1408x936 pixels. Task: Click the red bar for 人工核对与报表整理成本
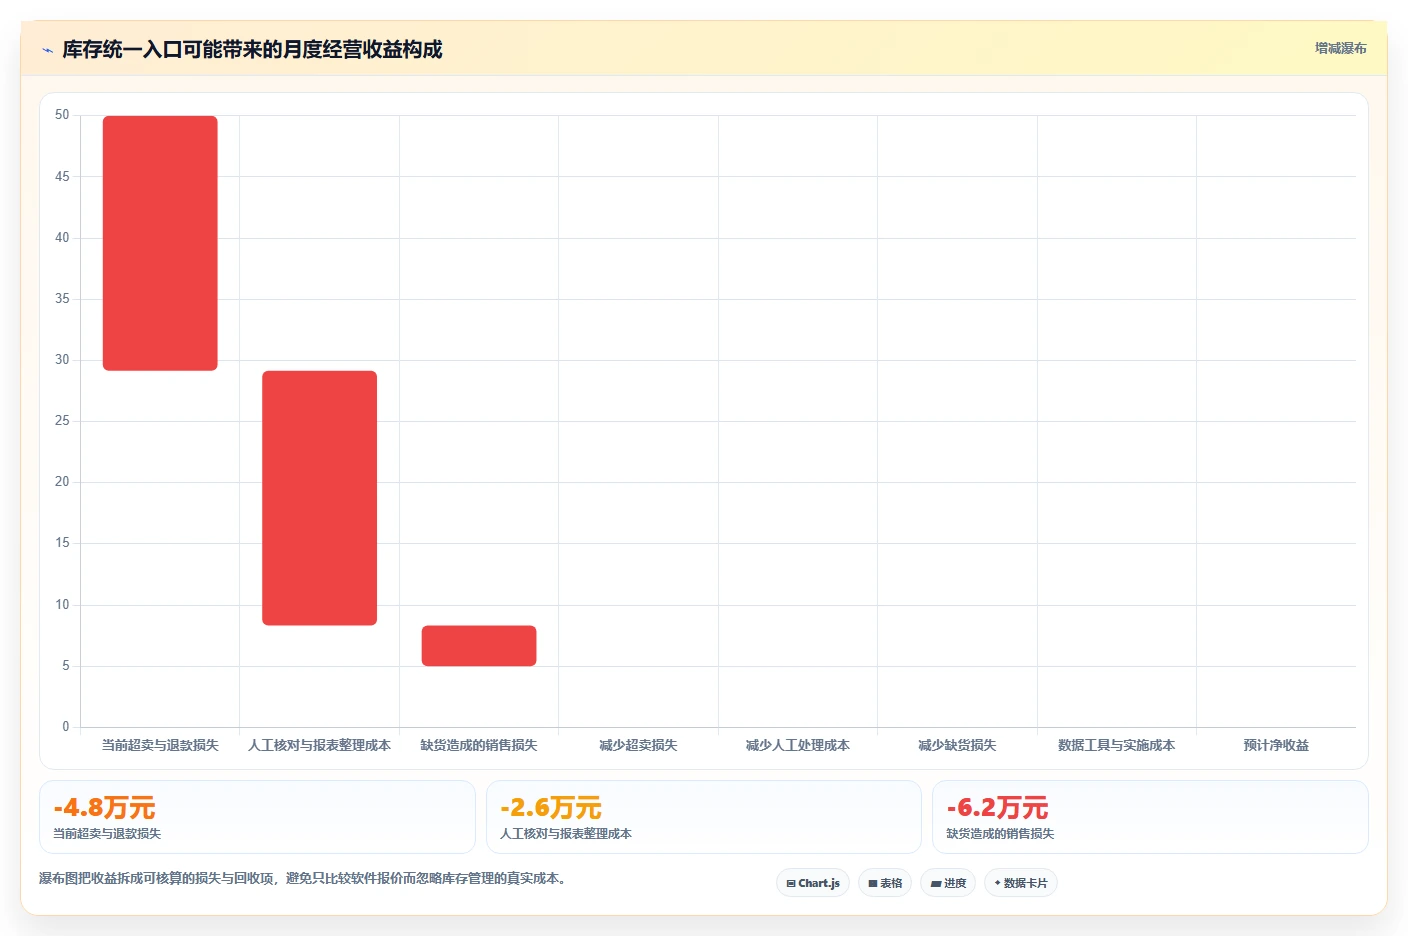click(320, 498)
